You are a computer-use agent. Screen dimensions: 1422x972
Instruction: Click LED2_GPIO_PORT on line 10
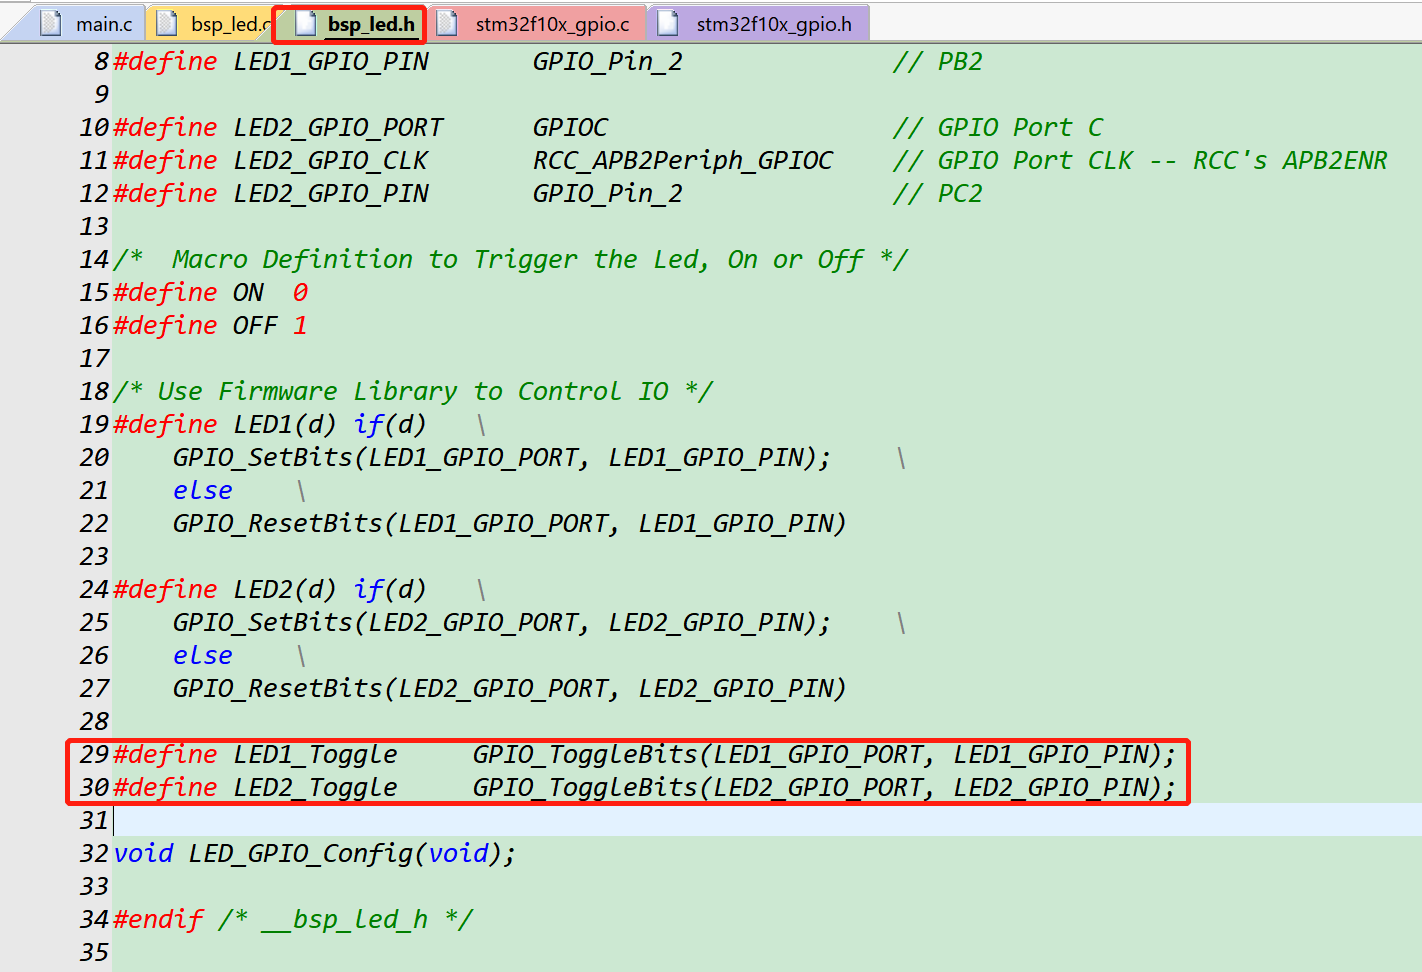coord(338,127)
